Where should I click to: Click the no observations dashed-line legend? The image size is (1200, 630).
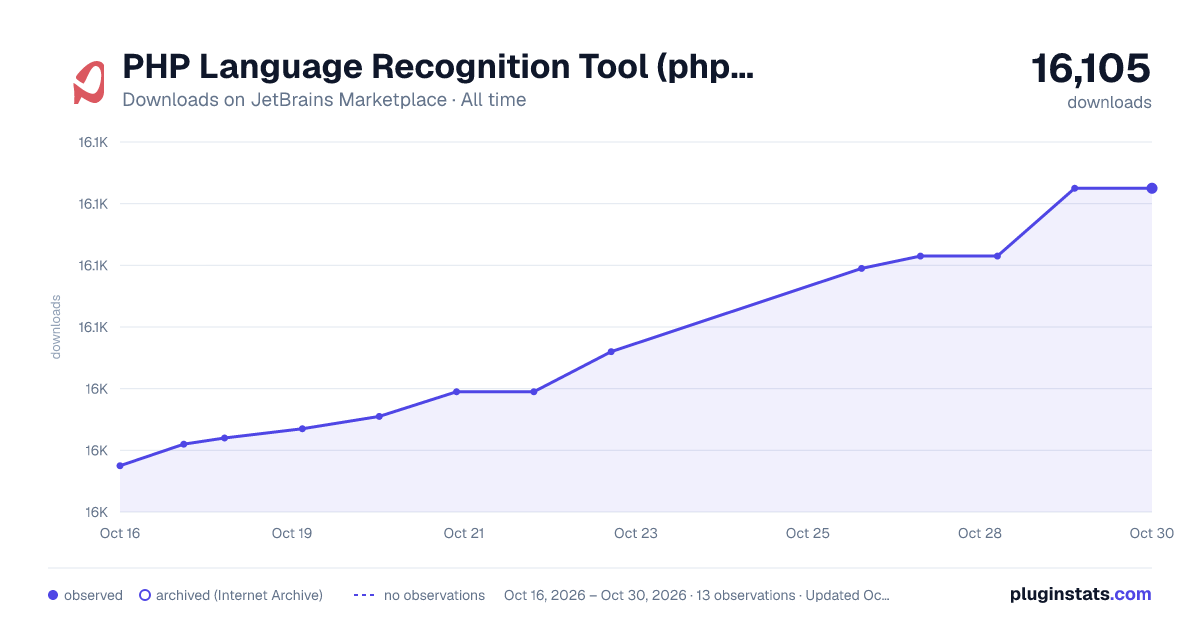[x=363, y=595]
